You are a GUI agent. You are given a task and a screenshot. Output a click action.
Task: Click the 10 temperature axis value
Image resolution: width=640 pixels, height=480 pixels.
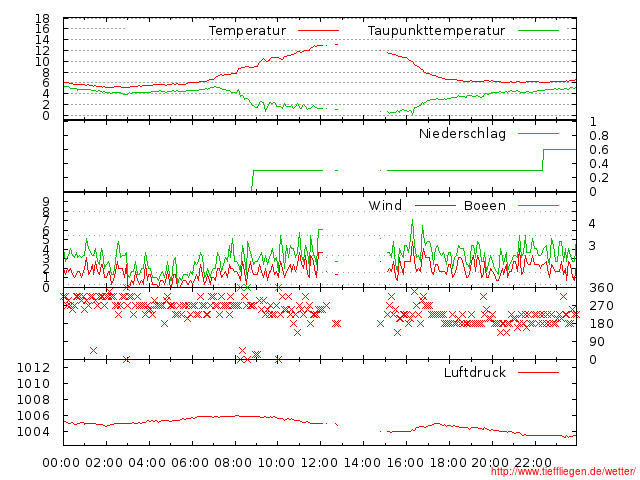point(42,62)
